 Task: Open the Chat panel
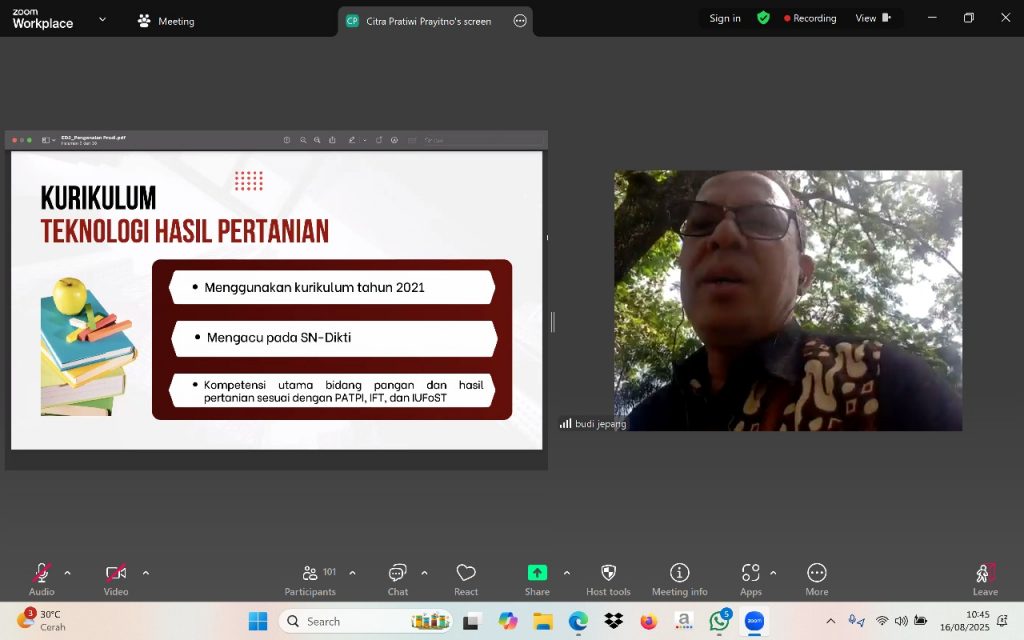[398, 579]
